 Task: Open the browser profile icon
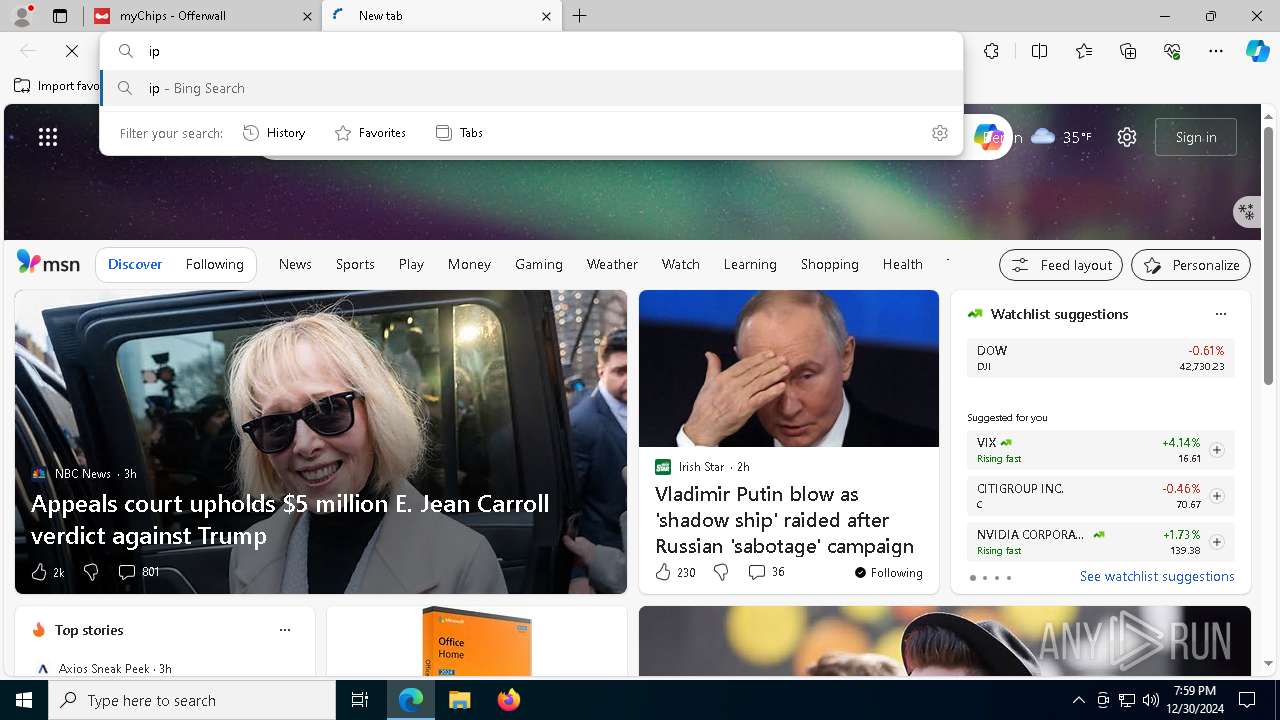click(x=21, y=16)
